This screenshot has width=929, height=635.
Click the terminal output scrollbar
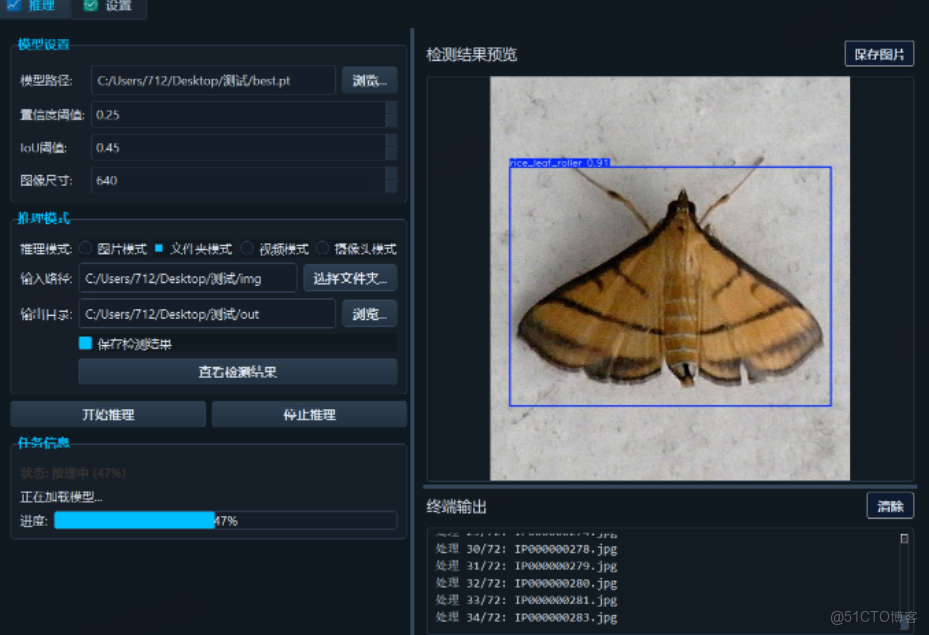click(x=904, y=581)
